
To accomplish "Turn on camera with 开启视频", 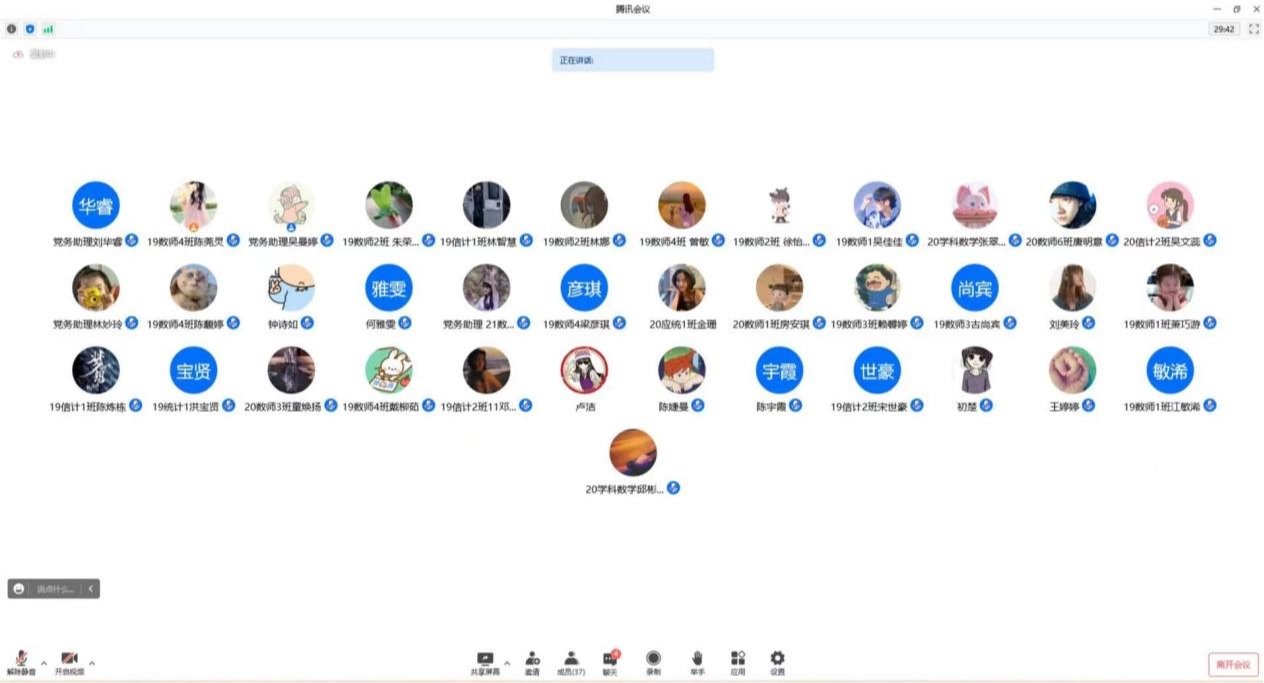I will tap(69, 660).
